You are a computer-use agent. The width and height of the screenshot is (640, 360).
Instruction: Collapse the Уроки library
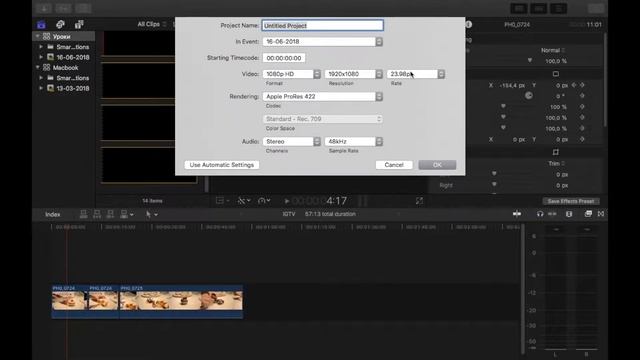pyautogui.click(x=38, y=36)
